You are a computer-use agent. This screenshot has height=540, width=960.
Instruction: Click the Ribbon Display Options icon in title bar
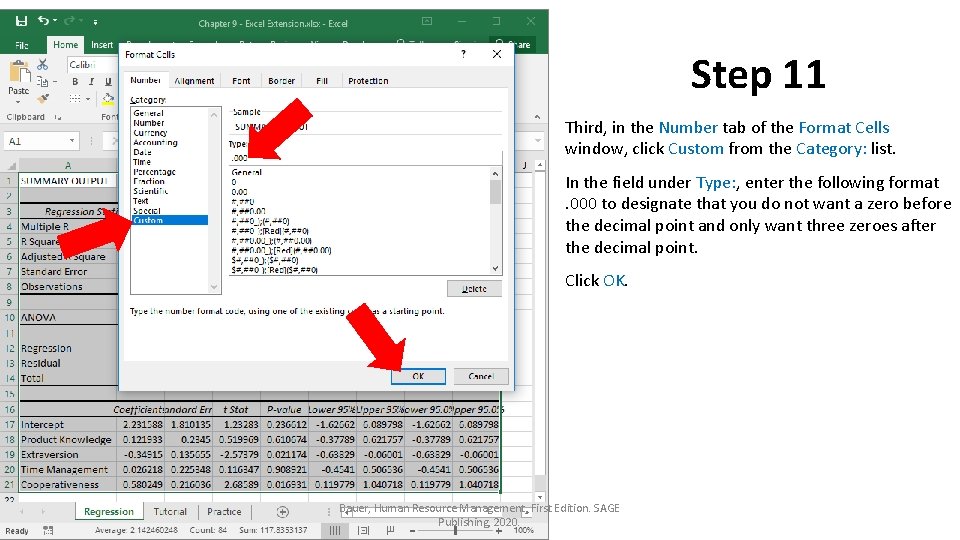pyautogui.click(x=427, y=21)
